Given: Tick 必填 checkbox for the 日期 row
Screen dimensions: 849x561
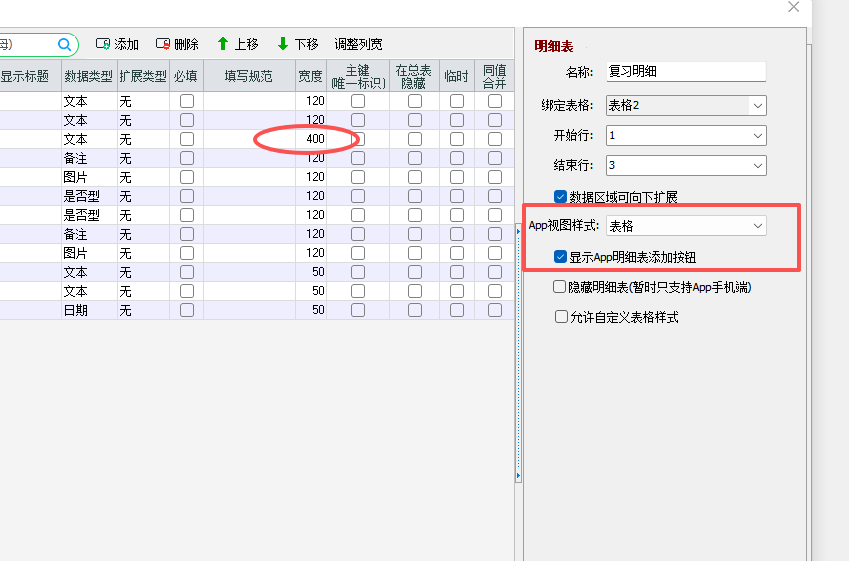Looking at the screenshot, I should coord(186,310).
